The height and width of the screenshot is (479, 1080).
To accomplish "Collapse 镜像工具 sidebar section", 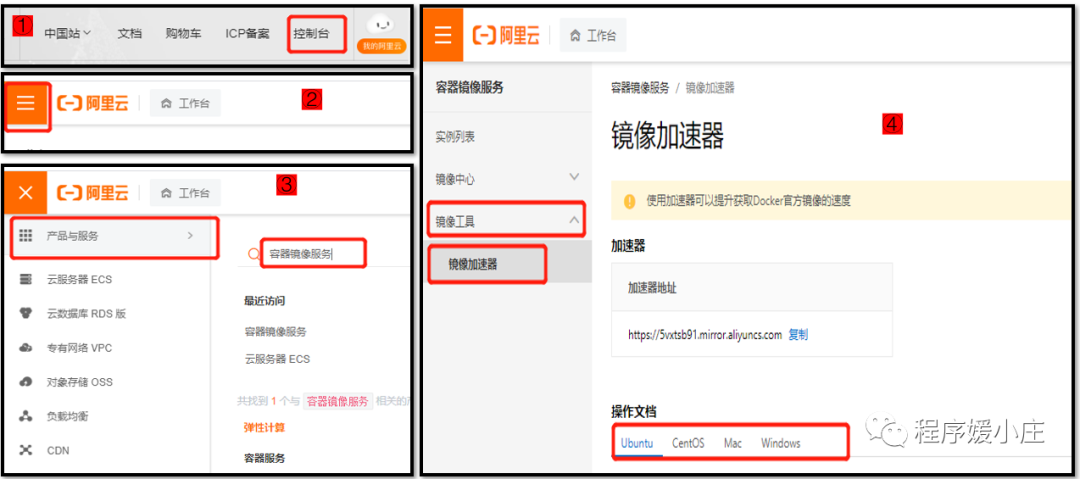I will [507, 221].
